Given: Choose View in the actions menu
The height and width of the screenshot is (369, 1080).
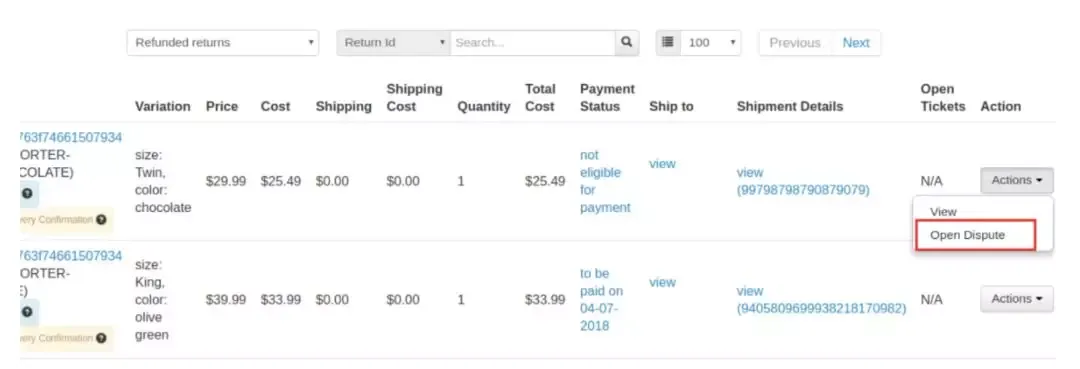Looking at the screenshot, I should 943,212.
